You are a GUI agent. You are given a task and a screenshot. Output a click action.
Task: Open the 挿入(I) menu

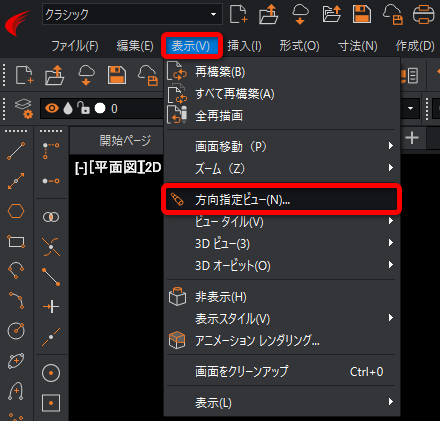[244, 46]
